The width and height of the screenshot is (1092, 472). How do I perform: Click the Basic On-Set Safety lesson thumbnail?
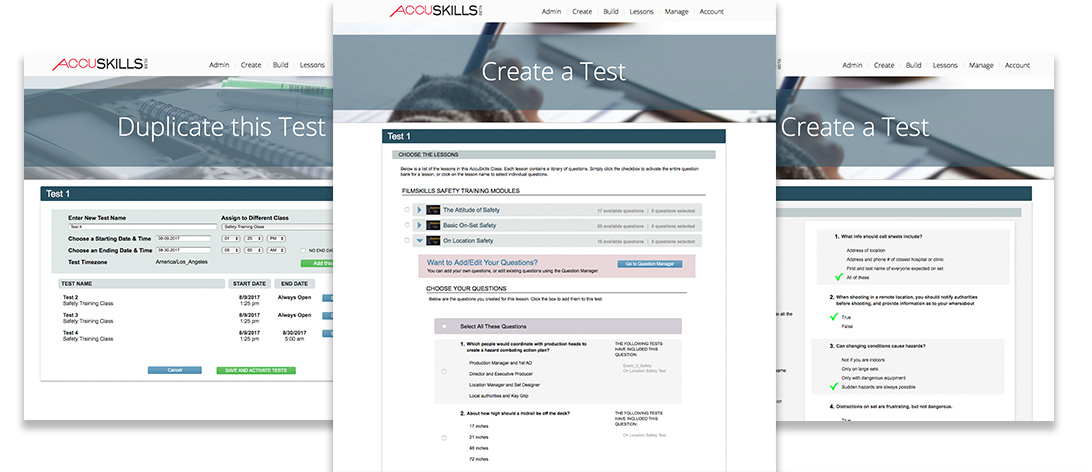coord(433,225)
